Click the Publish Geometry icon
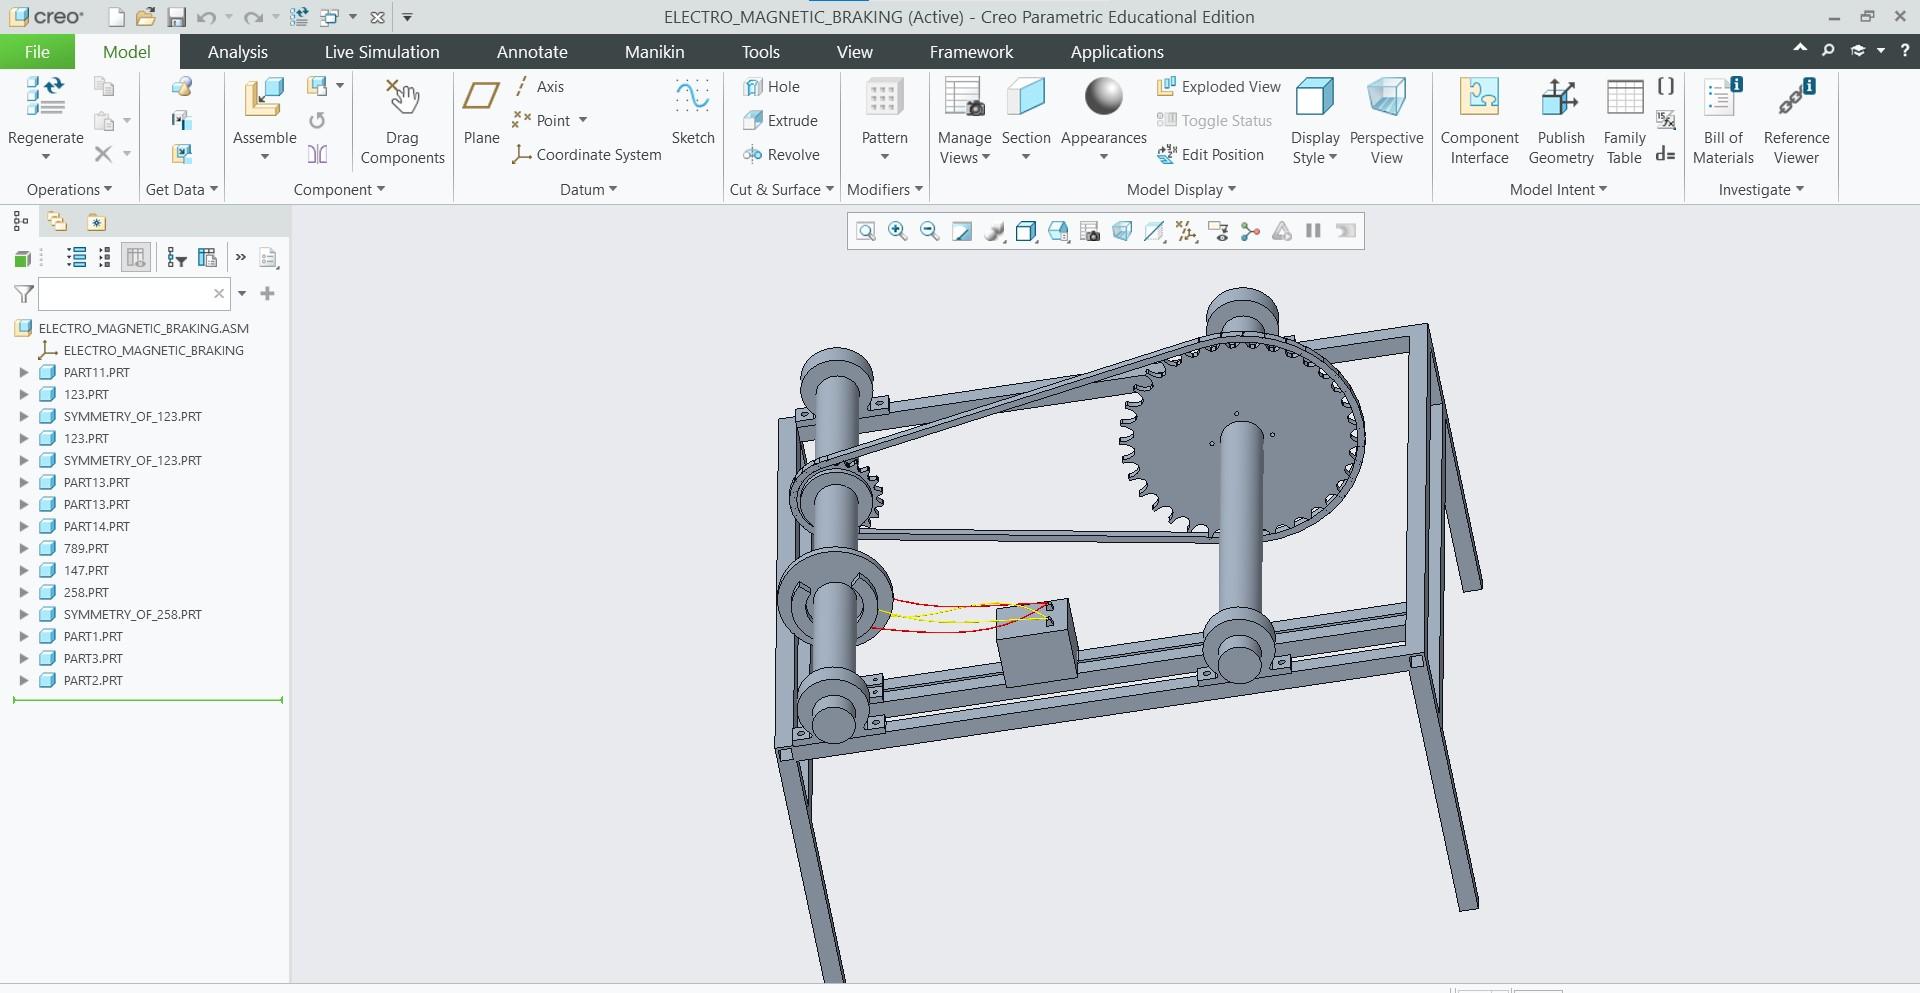Viewport: 1920px width, 993px height. click(x=1560, y=120)
